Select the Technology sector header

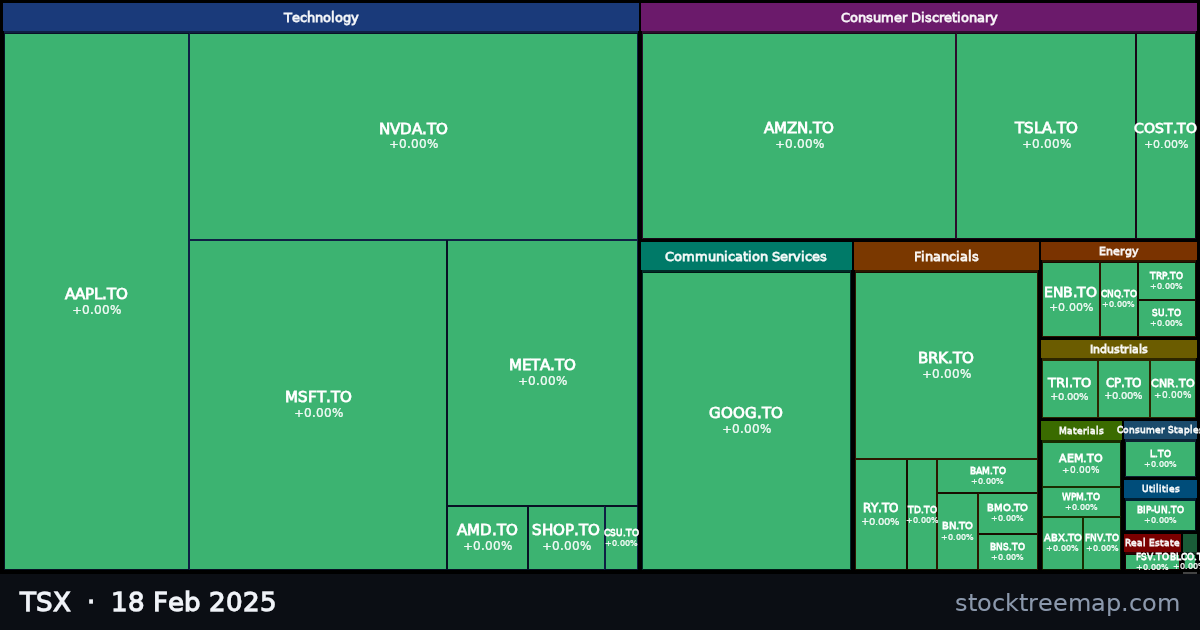pos(320,17)
